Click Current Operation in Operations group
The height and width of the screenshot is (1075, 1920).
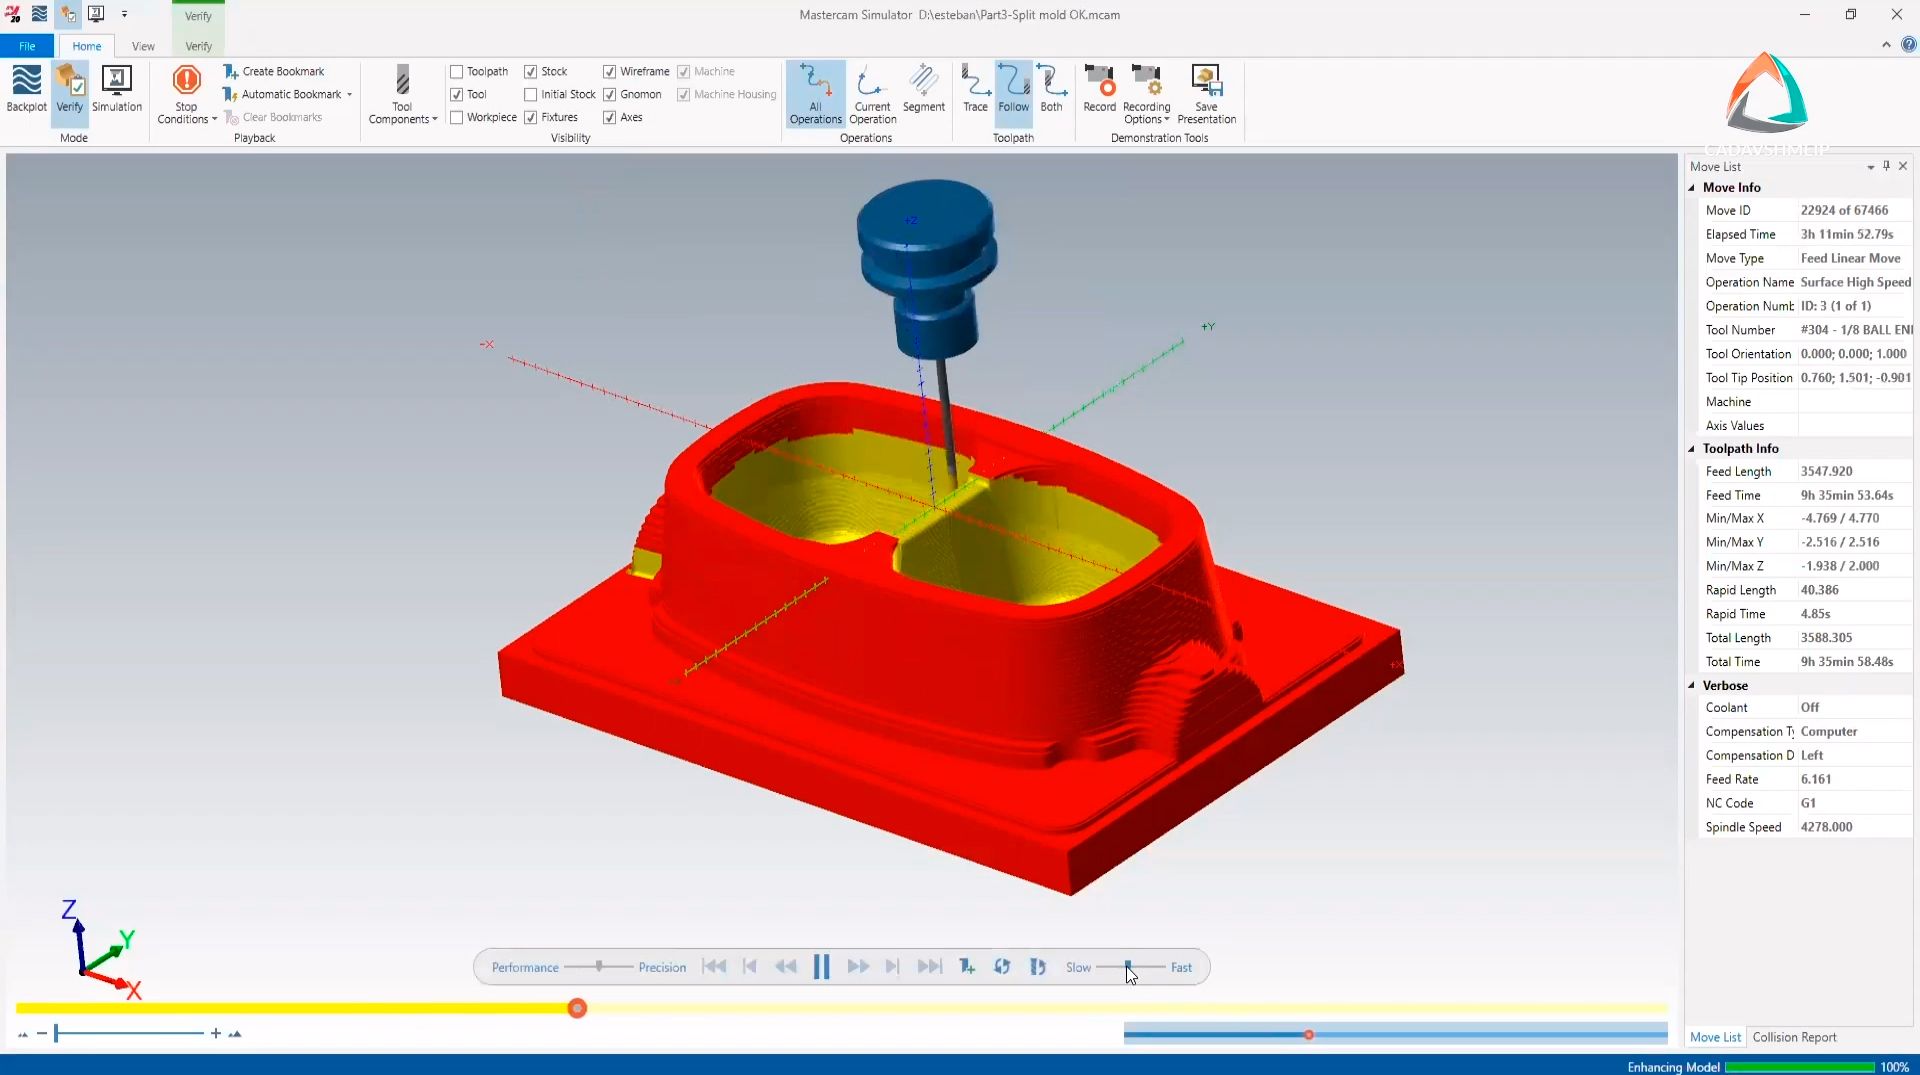click(x=871, y=90)
